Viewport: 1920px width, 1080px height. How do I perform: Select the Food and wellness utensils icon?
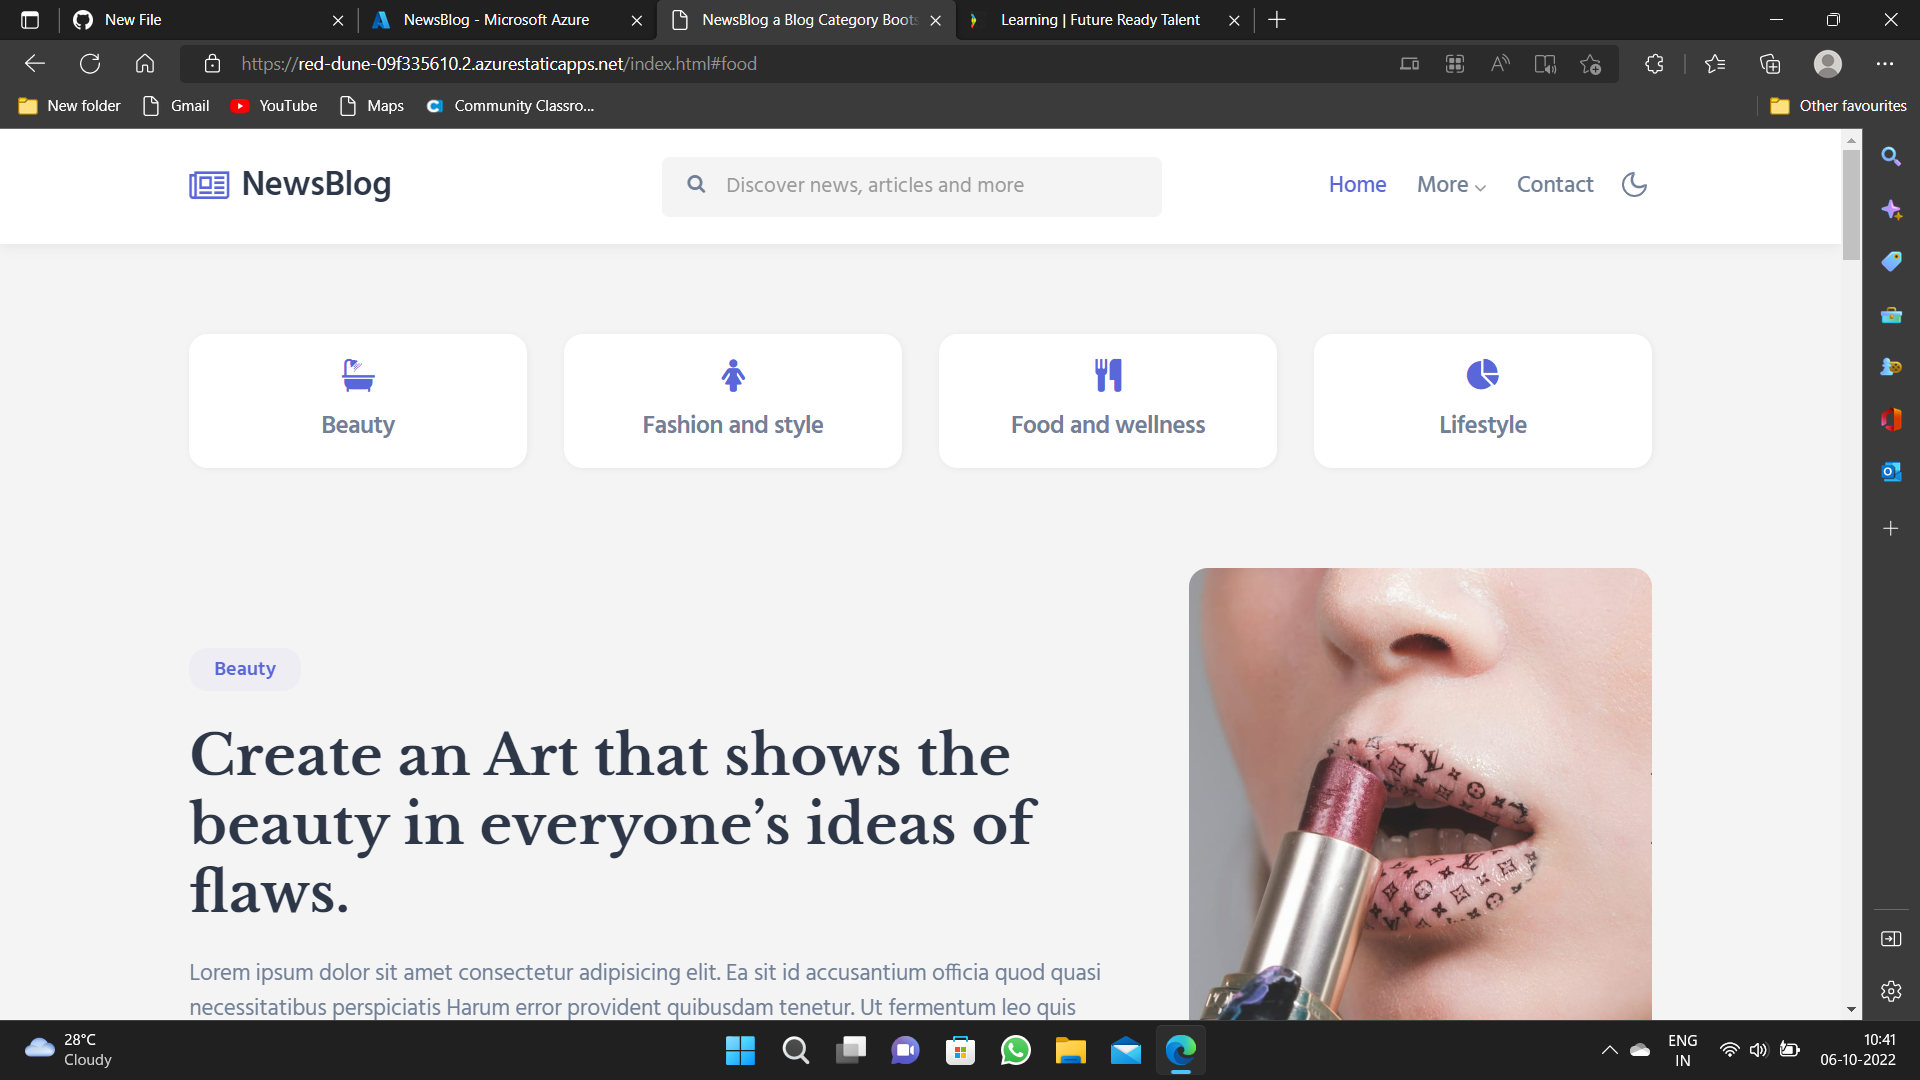tap(1108, 375)
